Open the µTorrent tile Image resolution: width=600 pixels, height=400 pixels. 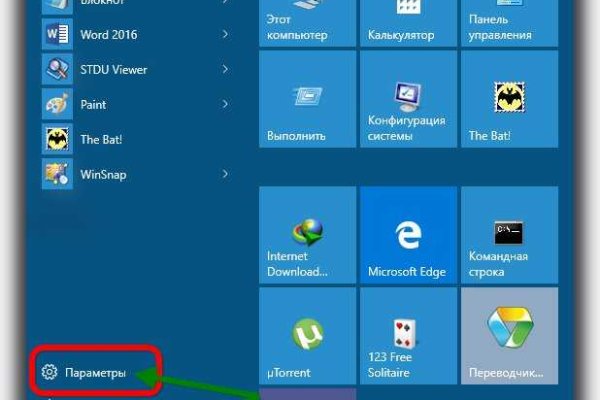[307, 336]
